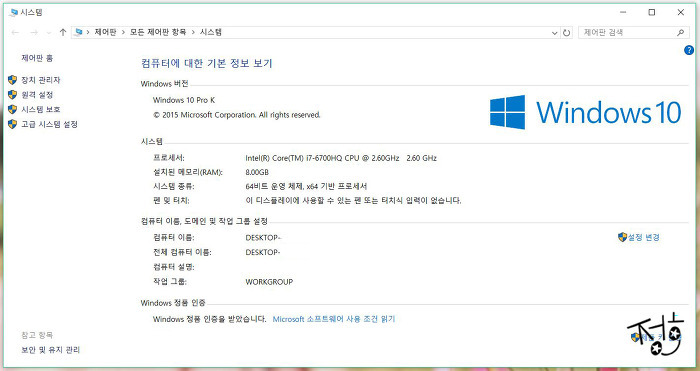Click the computer icon in address bar
This screenshot has height=371, width=700.
[x=79, y=32]
